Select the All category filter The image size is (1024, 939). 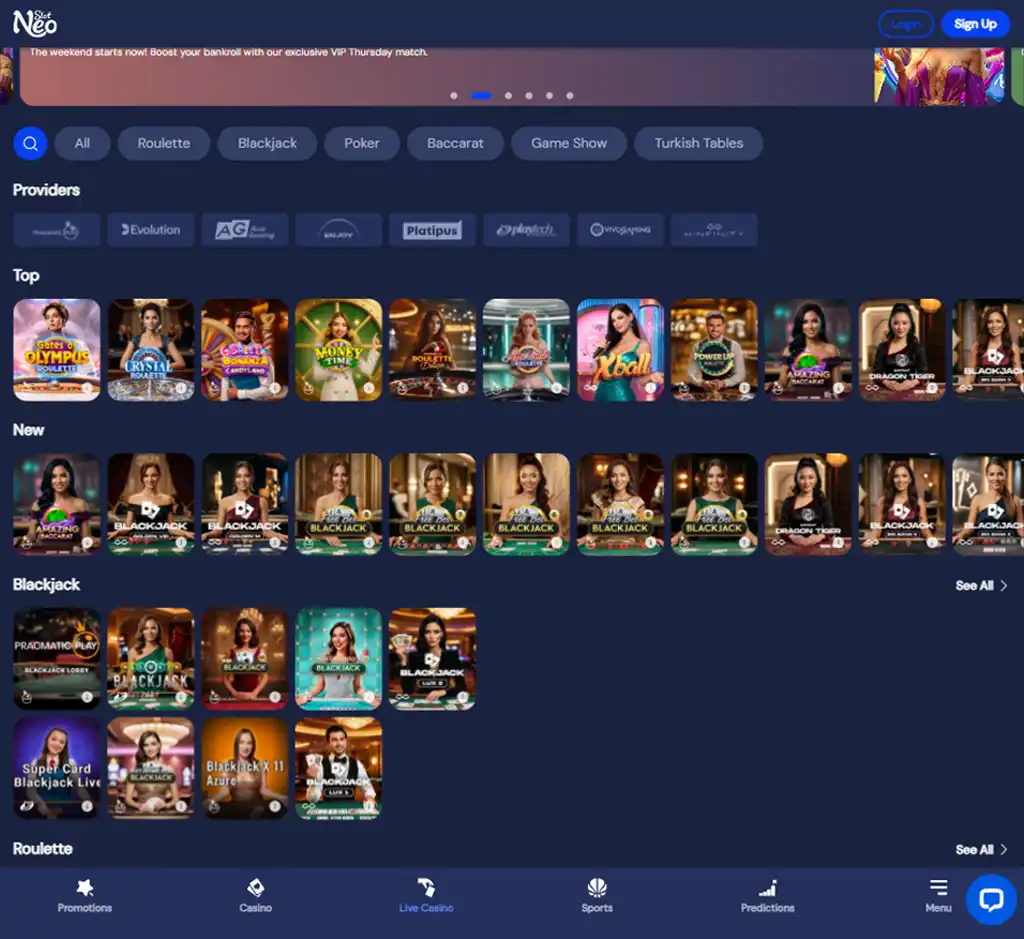coord(82,143)
